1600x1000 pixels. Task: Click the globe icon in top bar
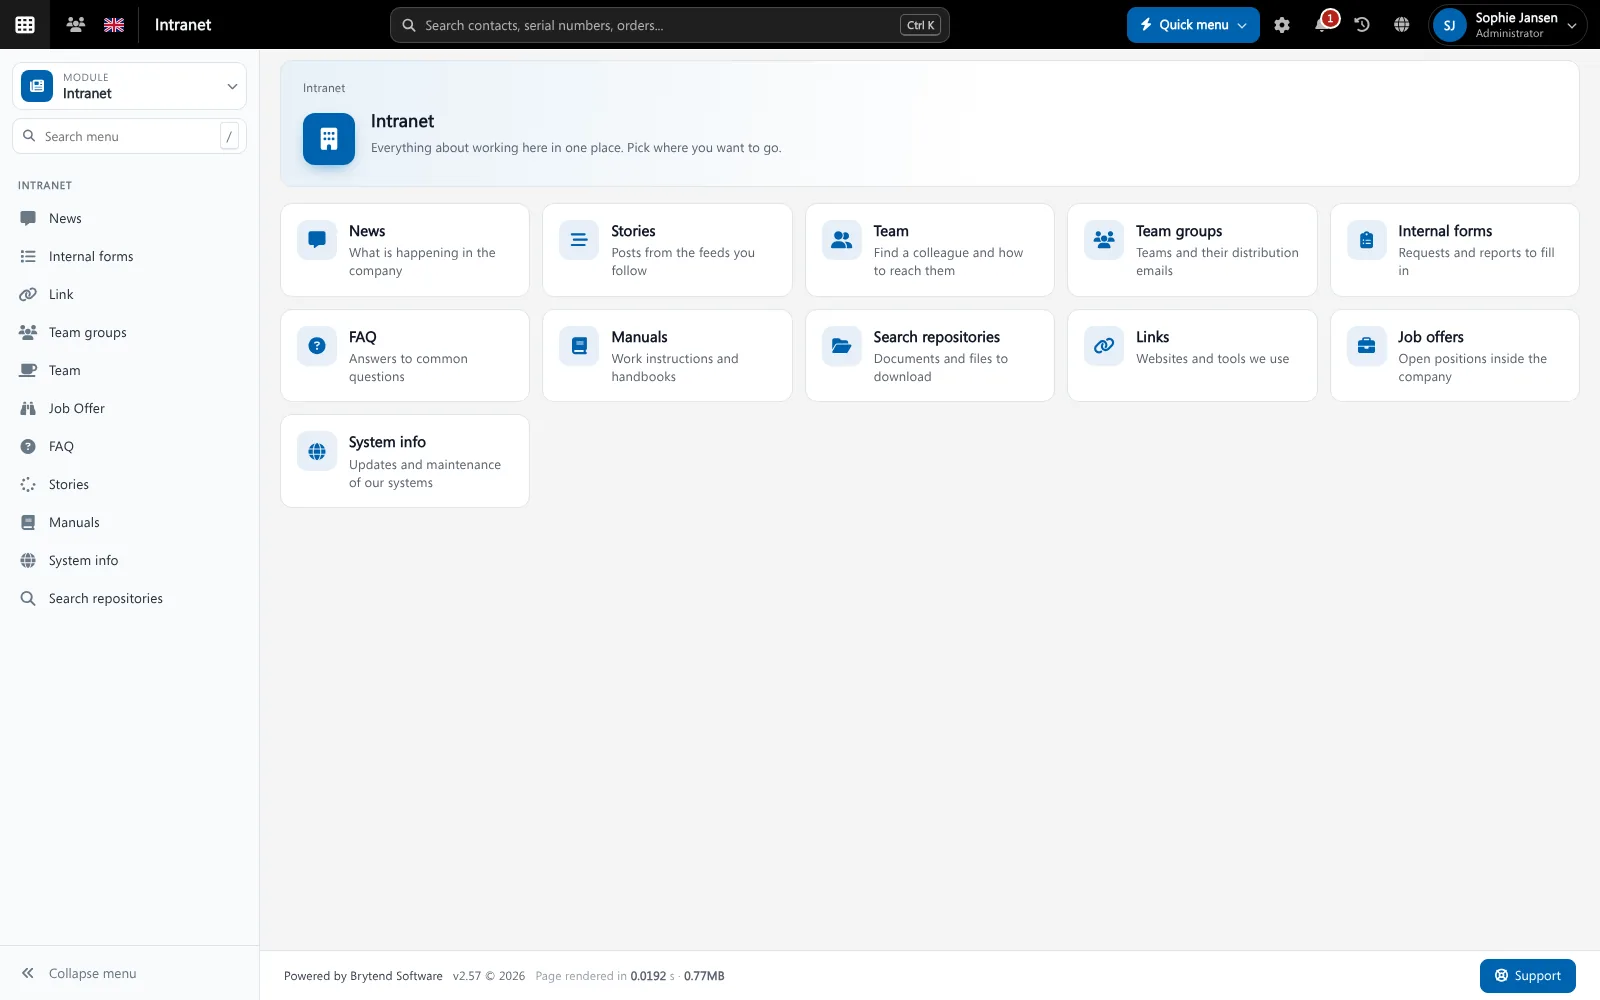[x=1402, y=25]
